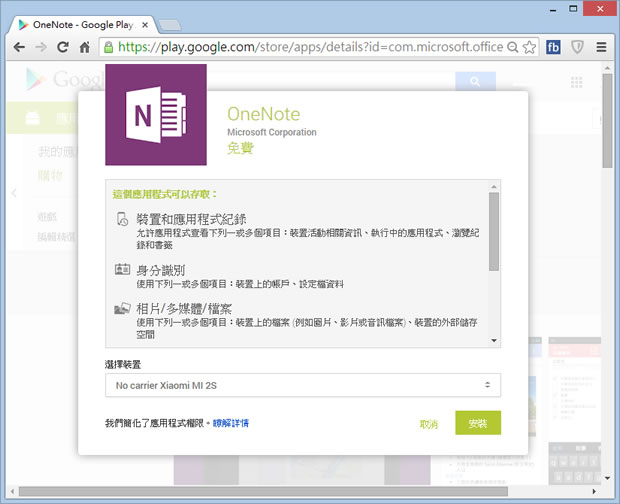Go to browser home page
Image resolution: width=620 pixels, height=504 pixels.
[85, 46]
